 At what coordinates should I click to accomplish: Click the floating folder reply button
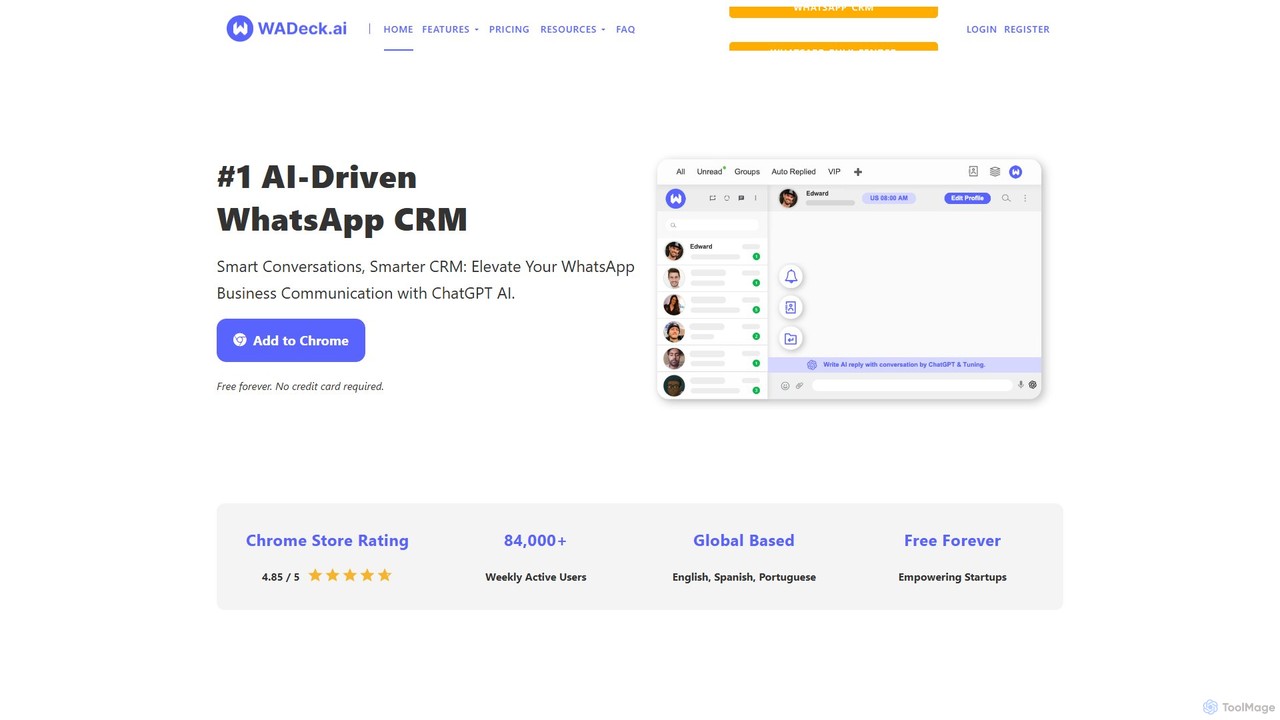click(791, 338)
